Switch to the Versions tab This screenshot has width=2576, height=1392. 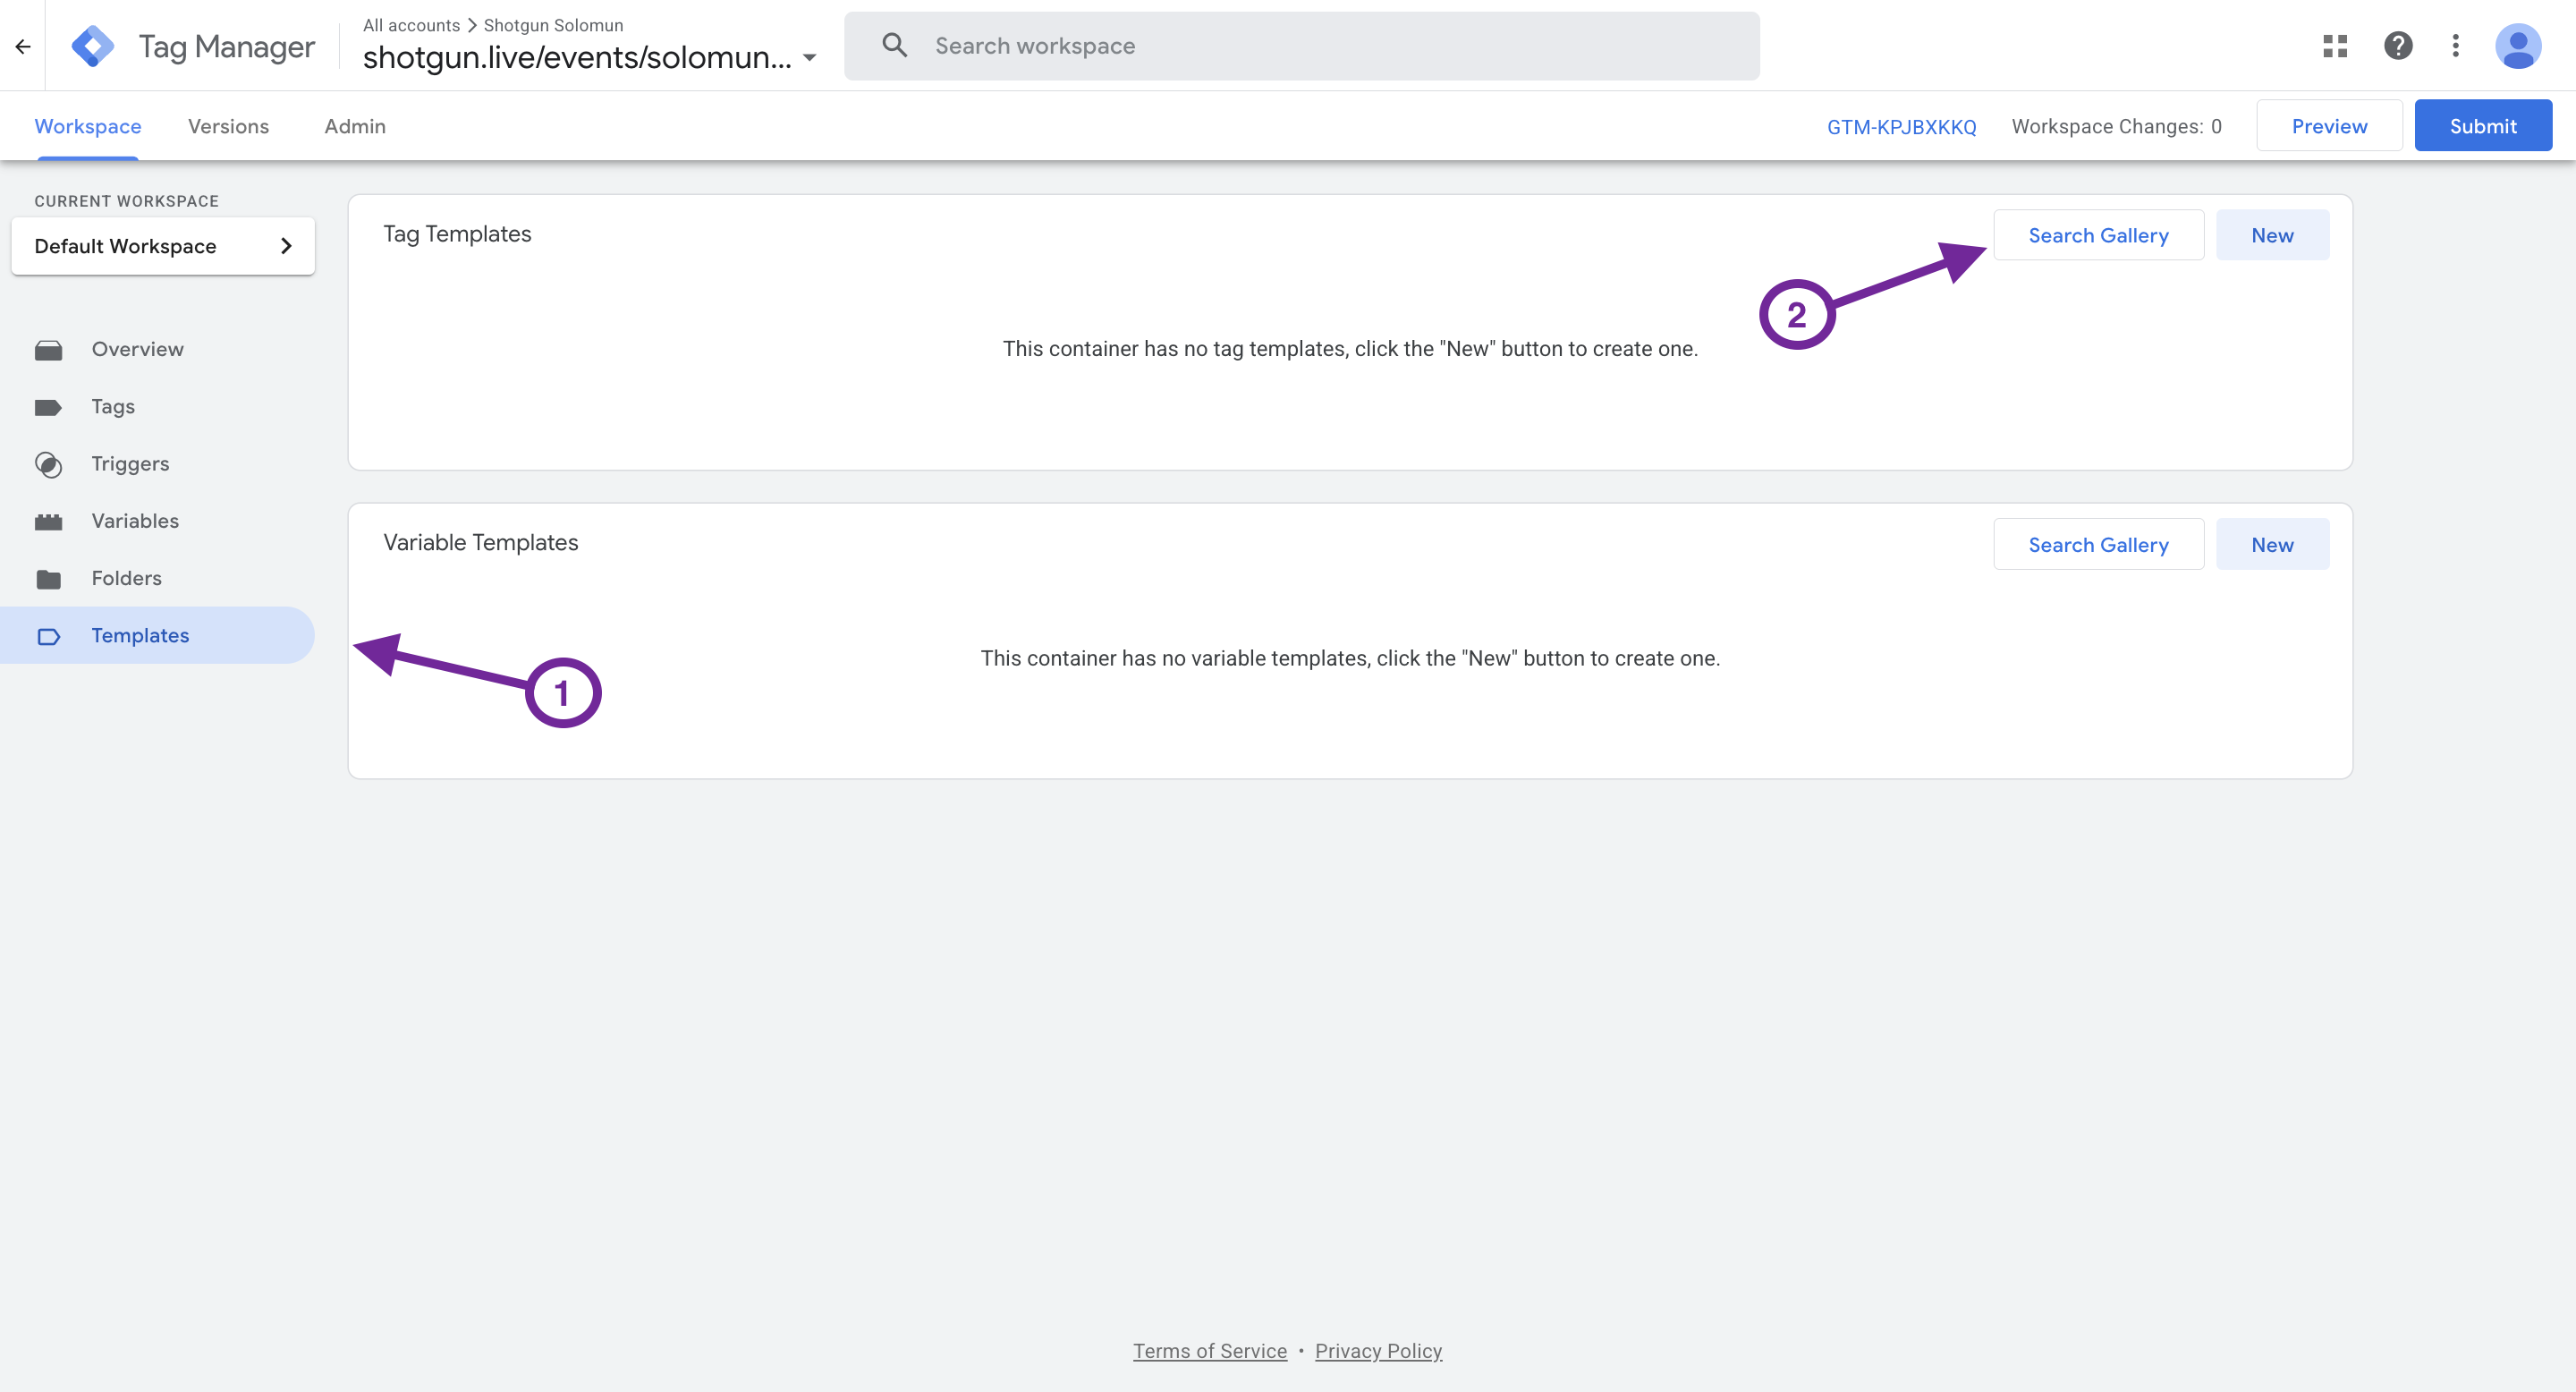pyautogui.click(x=228, y=126)
